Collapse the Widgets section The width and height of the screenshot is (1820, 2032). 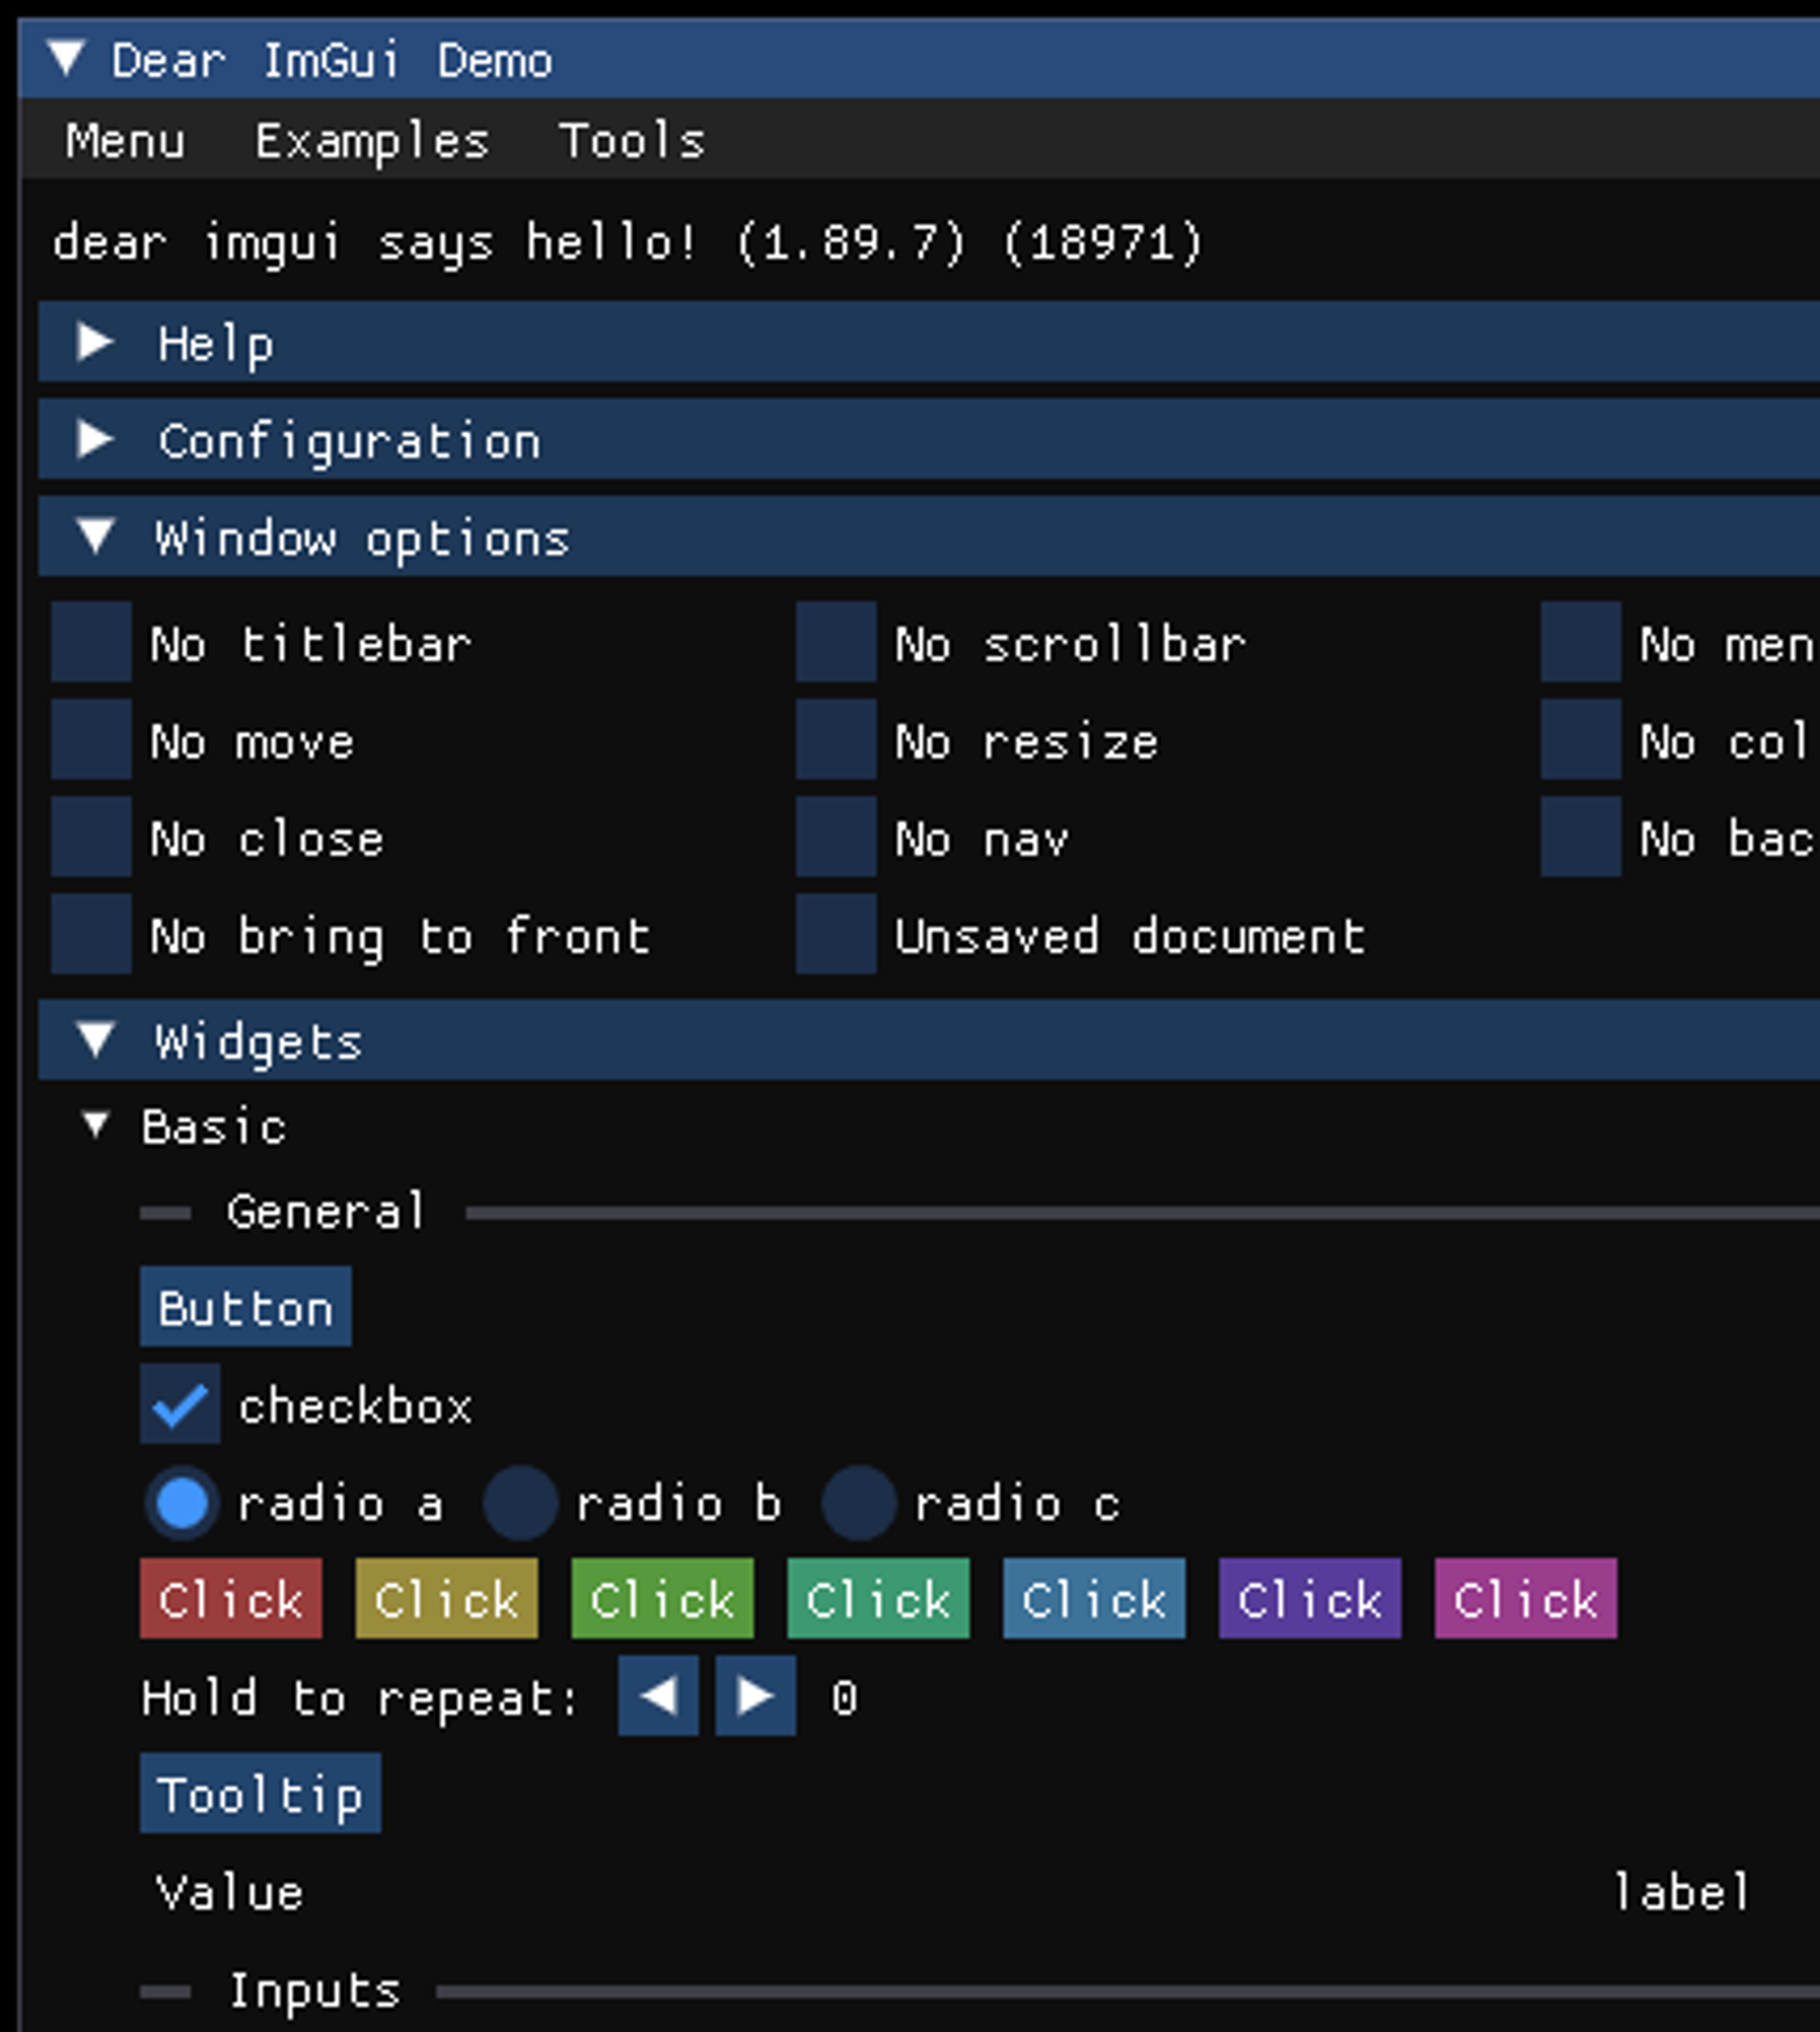click(x=929, y=1040)
